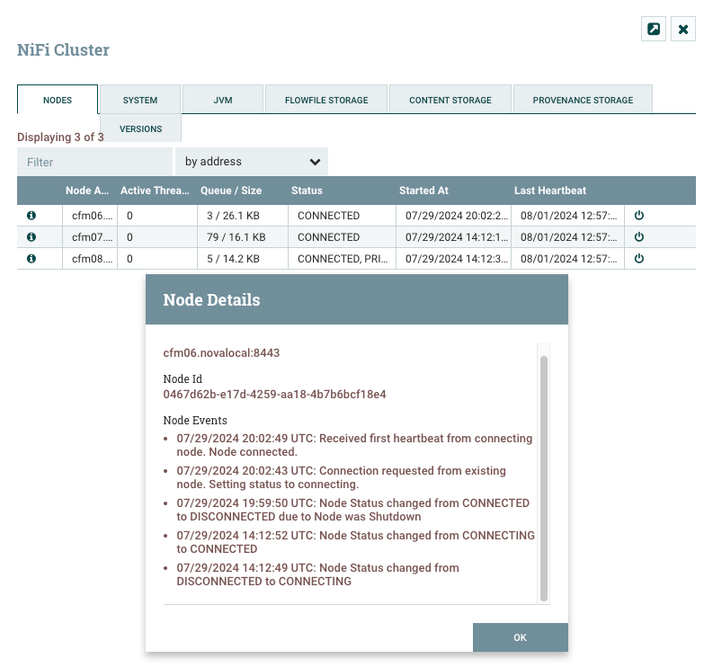Disconnect cfm08 node via power icon

tap(639, 258)
